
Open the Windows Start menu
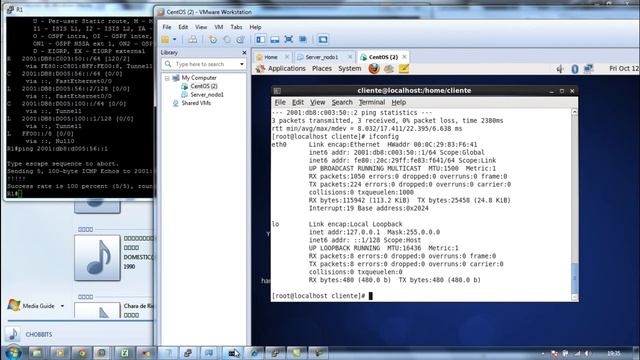pyautogui.click(x=13, y=353)
